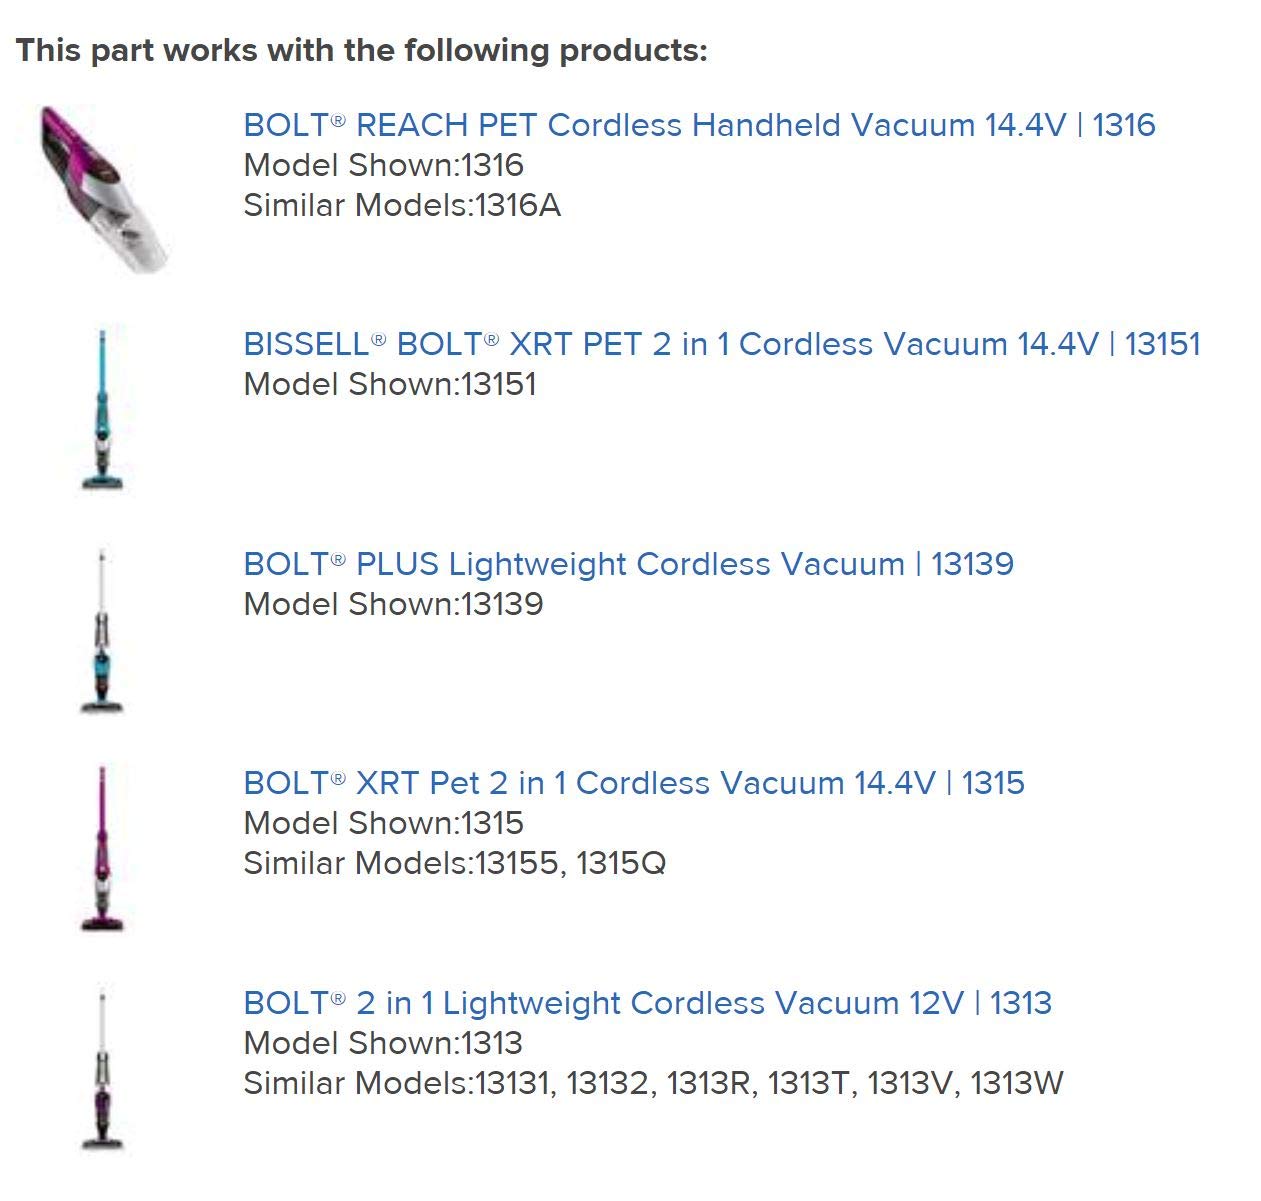
Task: Open the BISSELL BOLT XRT PET 13151 link
Action: 721,344
